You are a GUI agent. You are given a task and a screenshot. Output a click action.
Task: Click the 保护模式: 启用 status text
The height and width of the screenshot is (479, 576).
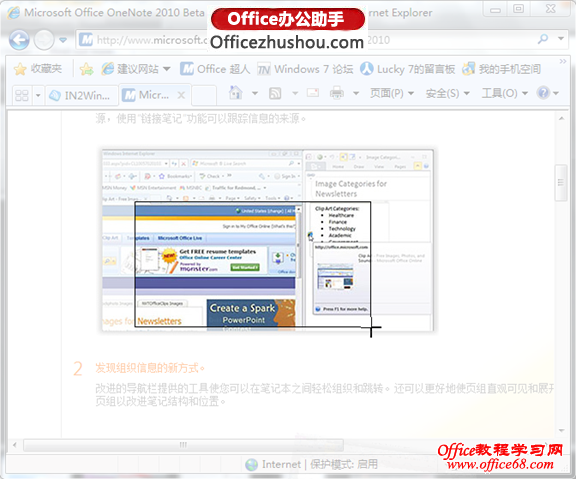[344, 464]
